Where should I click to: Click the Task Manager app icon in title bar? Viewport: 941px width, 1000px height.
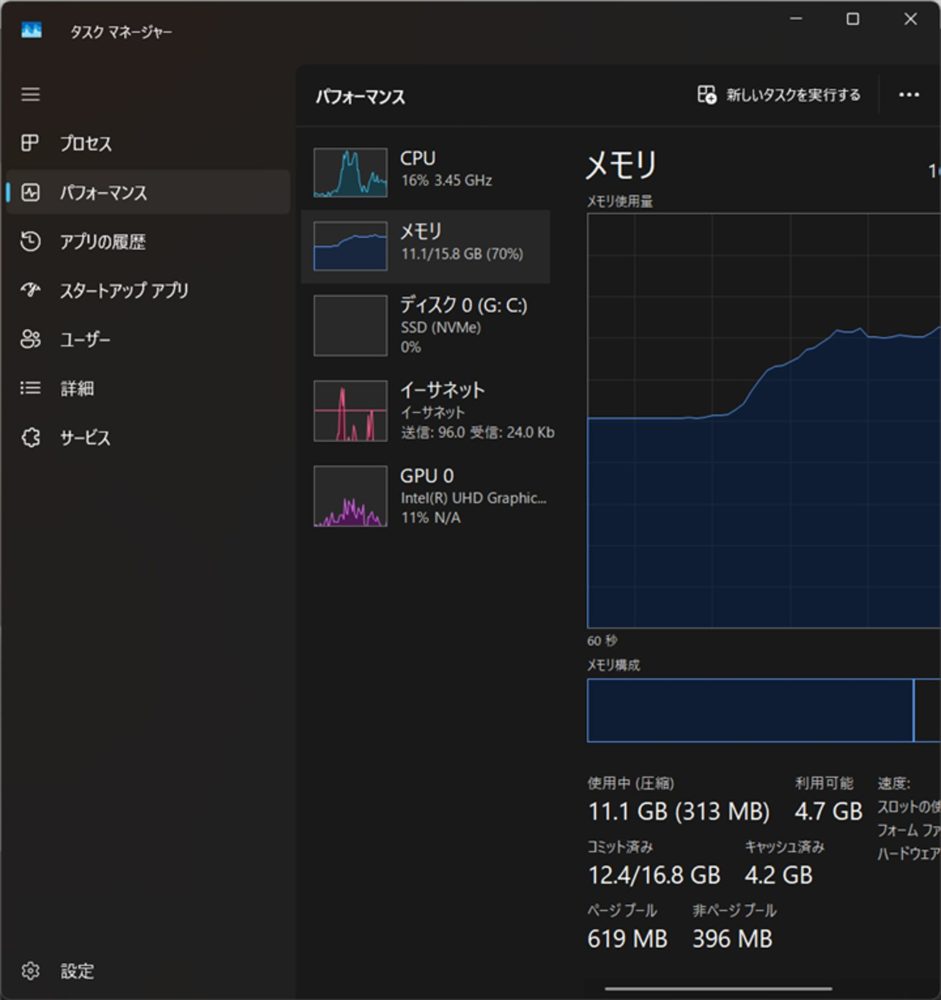(x=31, y=30)
